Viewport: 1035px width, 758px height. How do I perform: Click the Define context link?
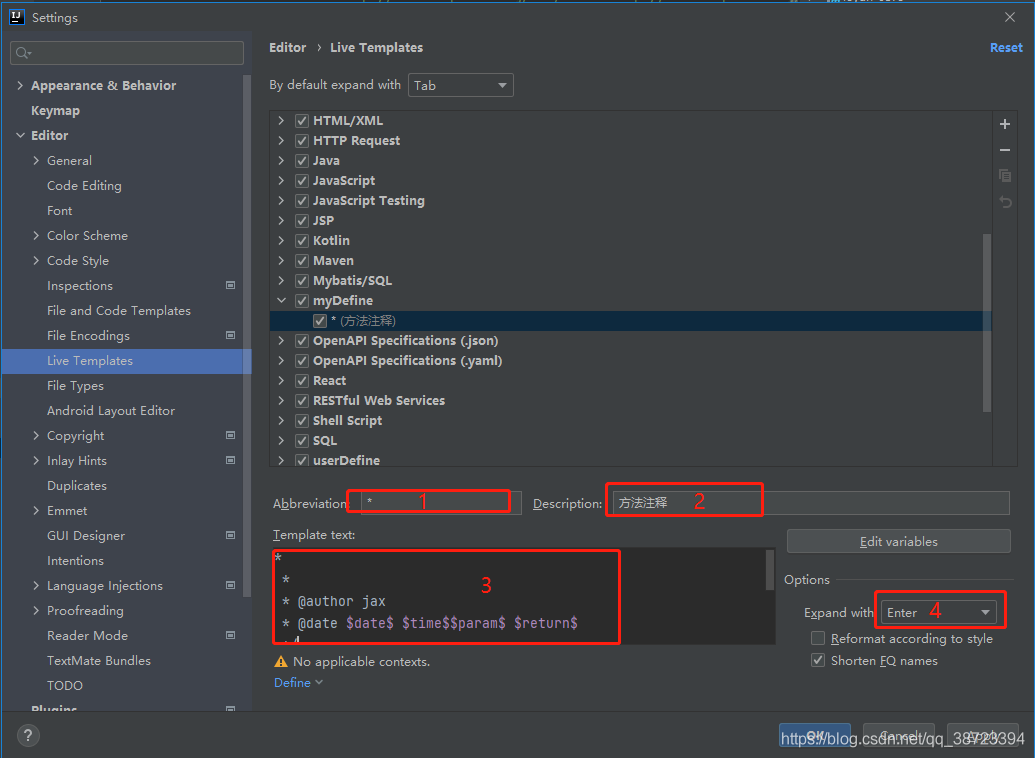pyautogui.click(x=298, y=683)
